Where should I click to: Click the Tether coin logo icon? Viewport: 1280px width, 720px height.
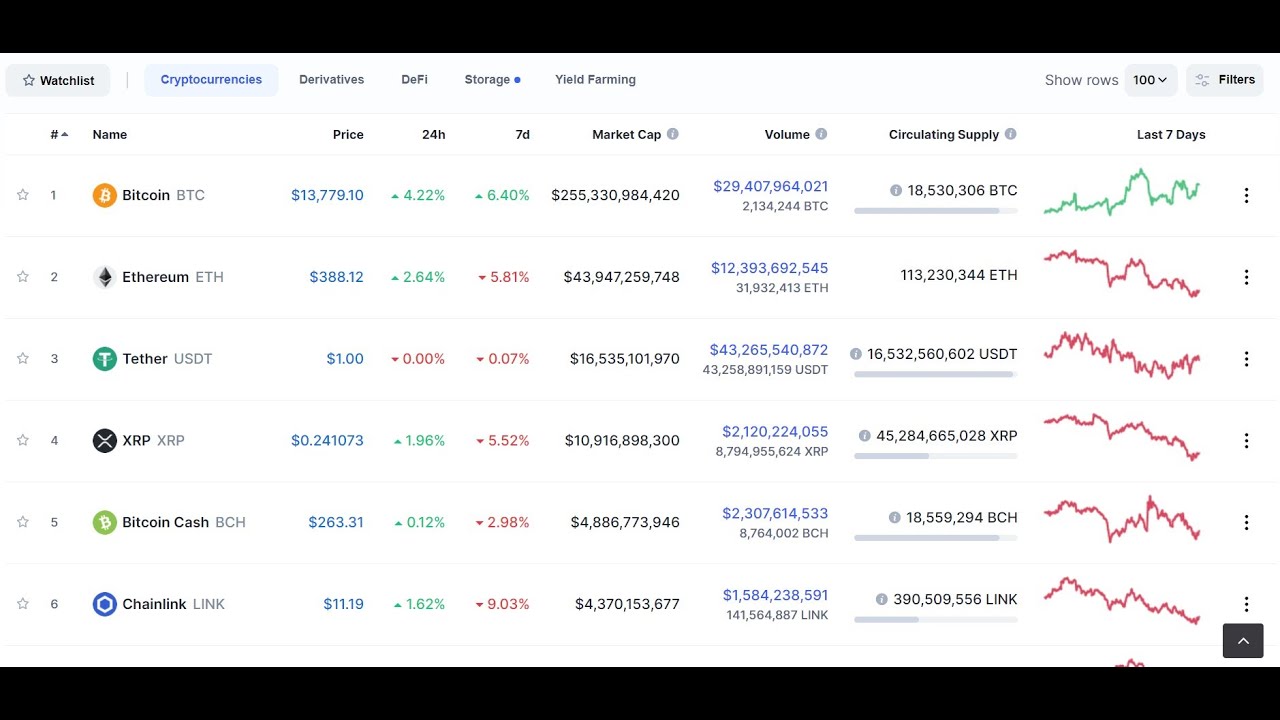coord(105,359)
